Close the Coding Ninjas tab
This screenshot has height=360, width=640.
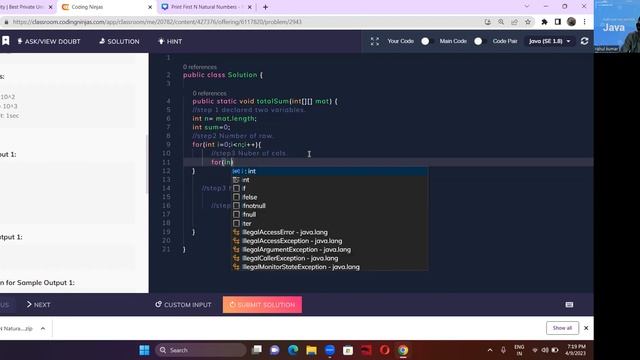point(150,7)
